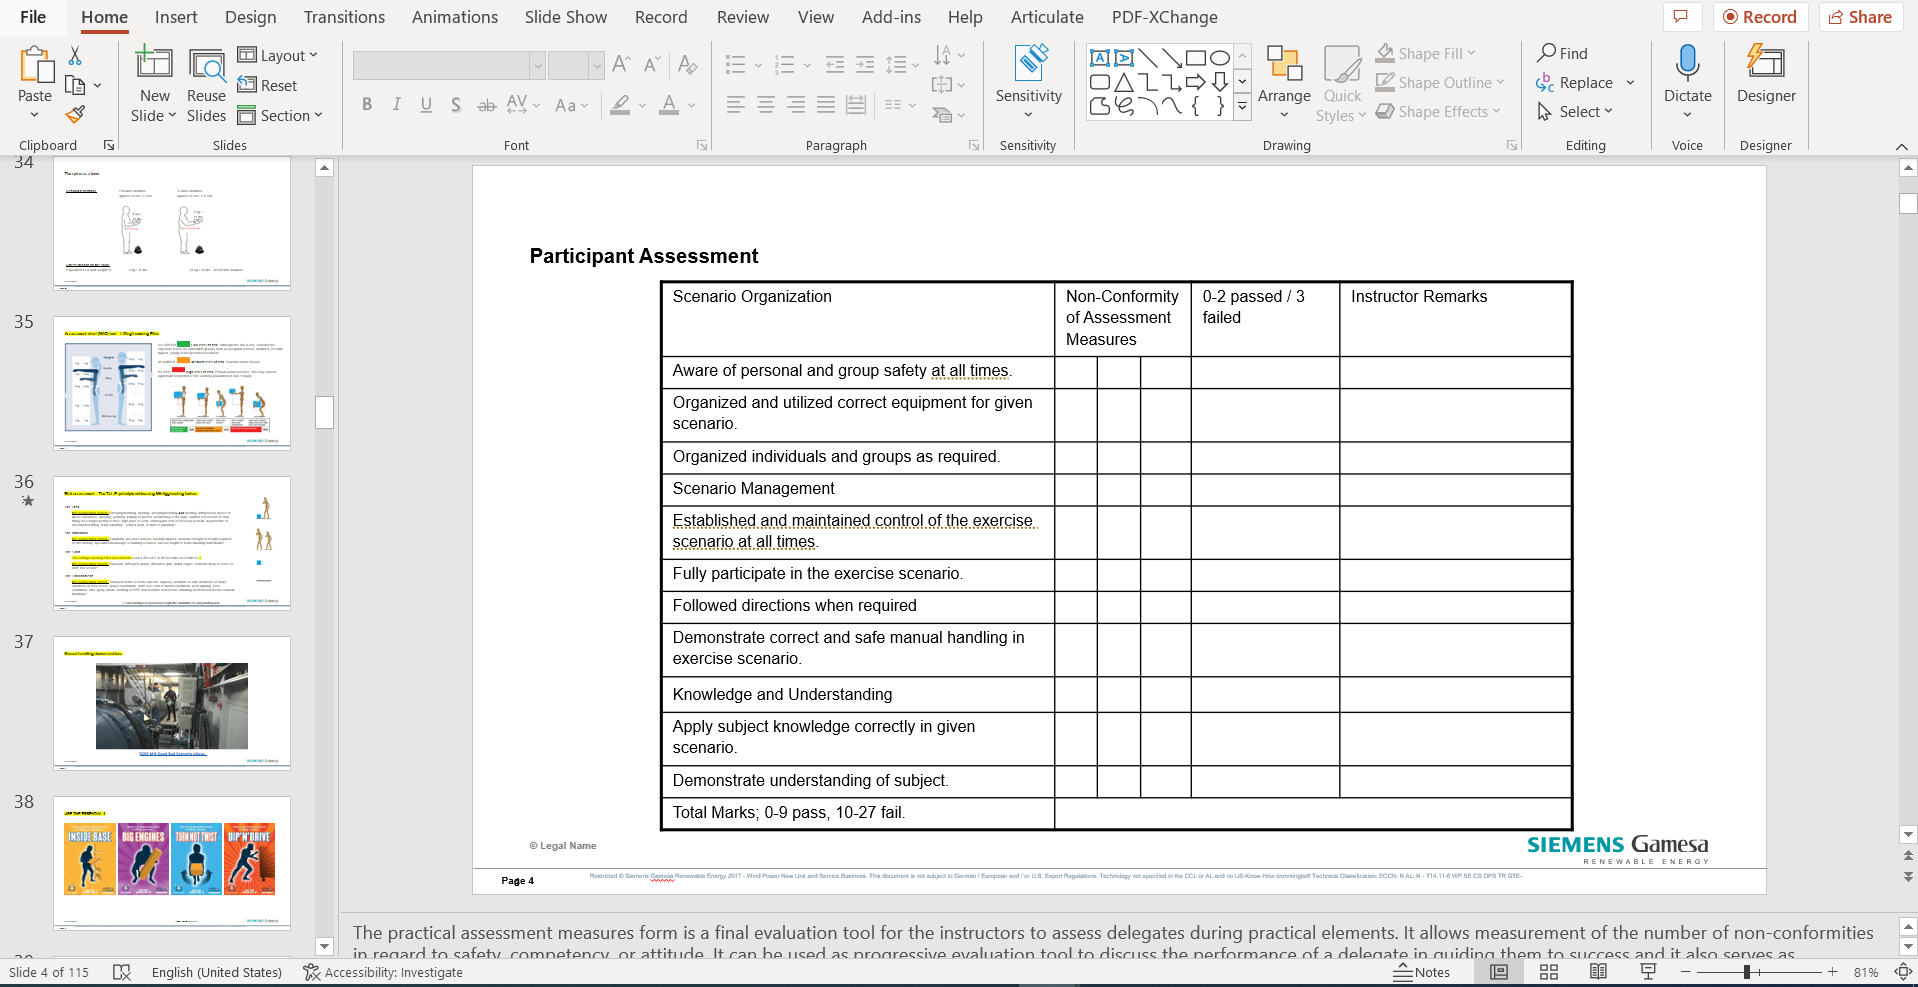Click the Clear All Formatting icon

pos(687,65)
